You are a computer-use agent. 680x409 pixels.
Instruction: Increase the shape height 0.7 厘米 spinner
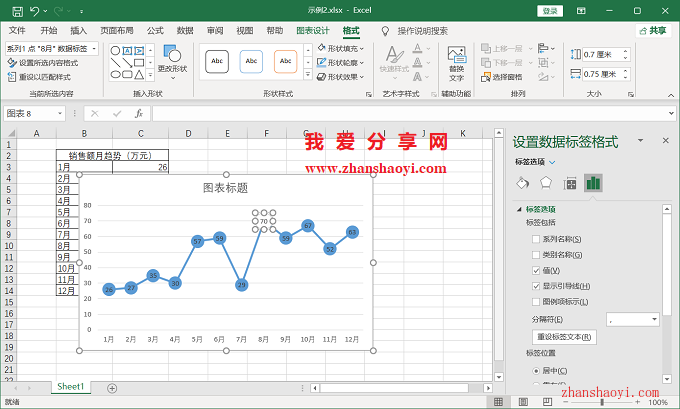coord(625,52)
